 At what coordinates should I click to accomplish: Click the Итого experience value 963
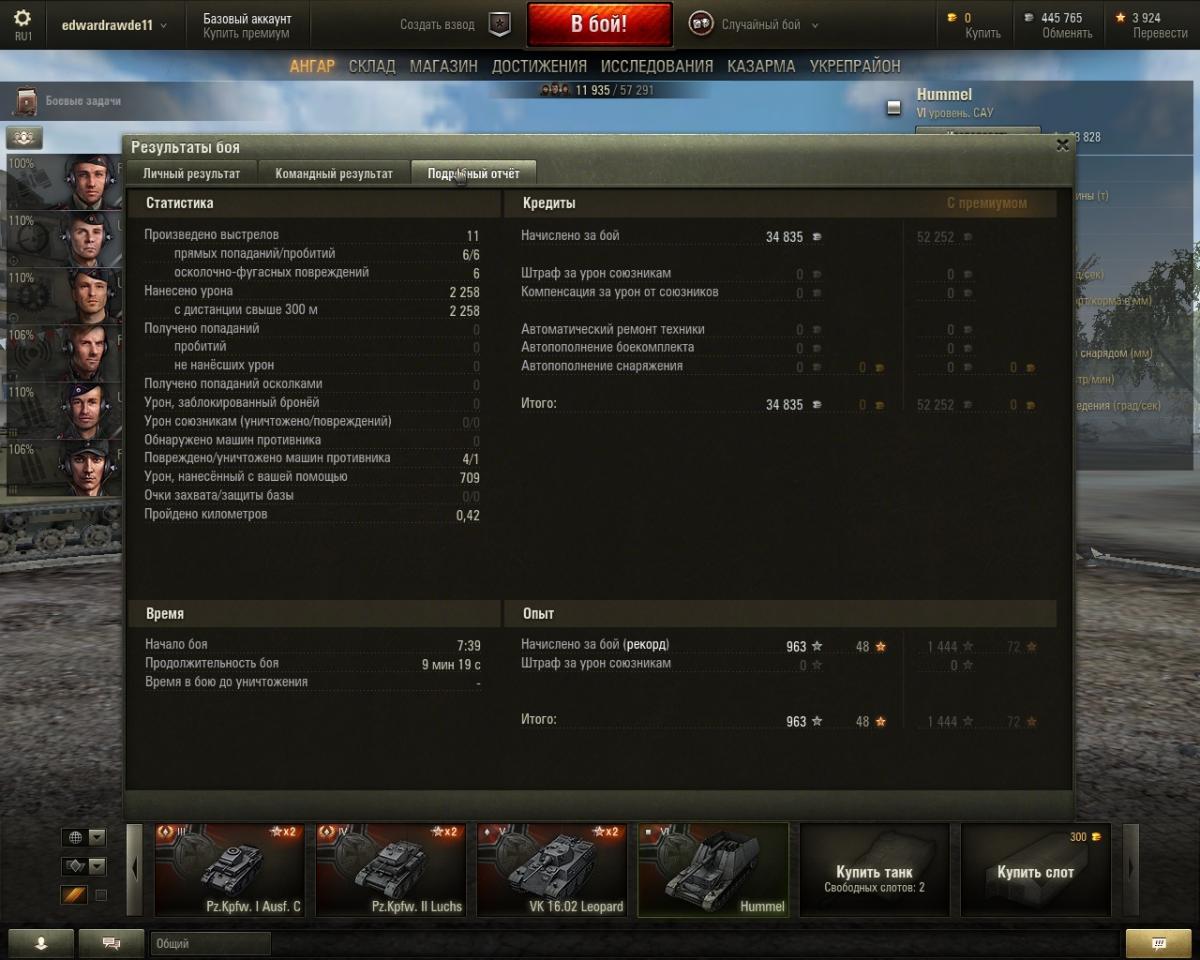coord(796,721)
